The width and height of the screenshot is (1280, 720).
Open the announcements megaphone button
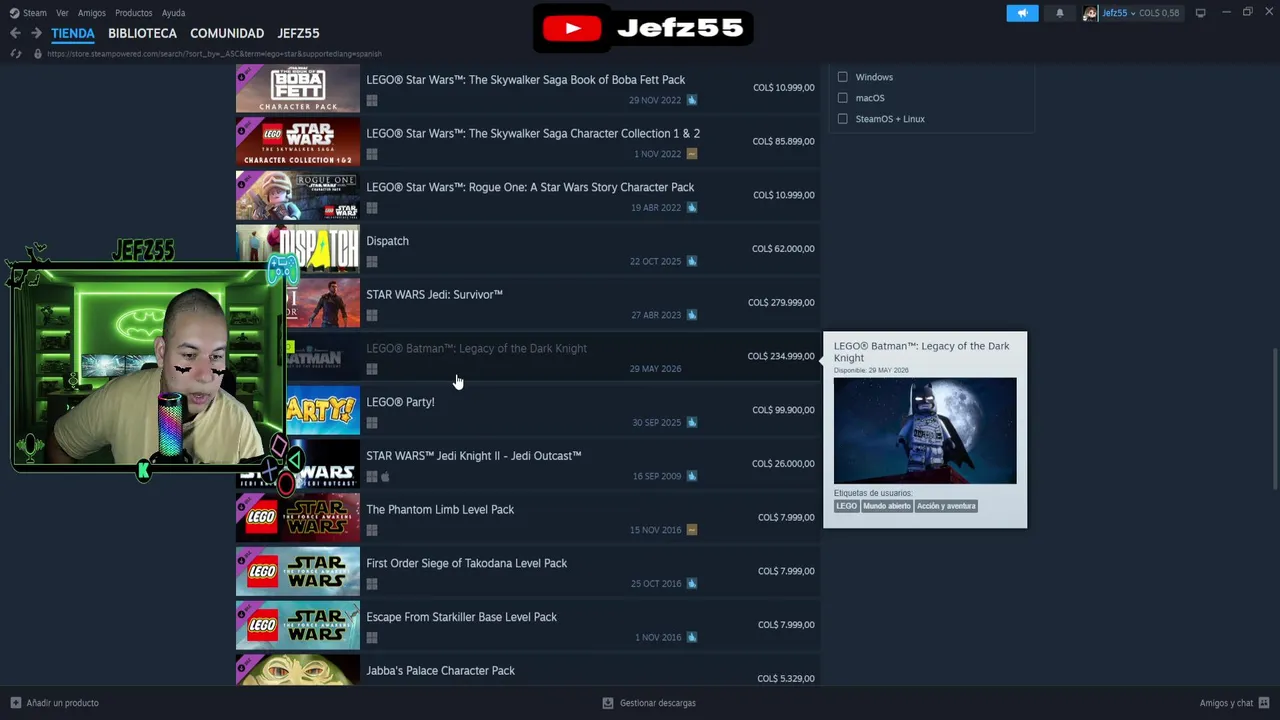click(1022, 13)
